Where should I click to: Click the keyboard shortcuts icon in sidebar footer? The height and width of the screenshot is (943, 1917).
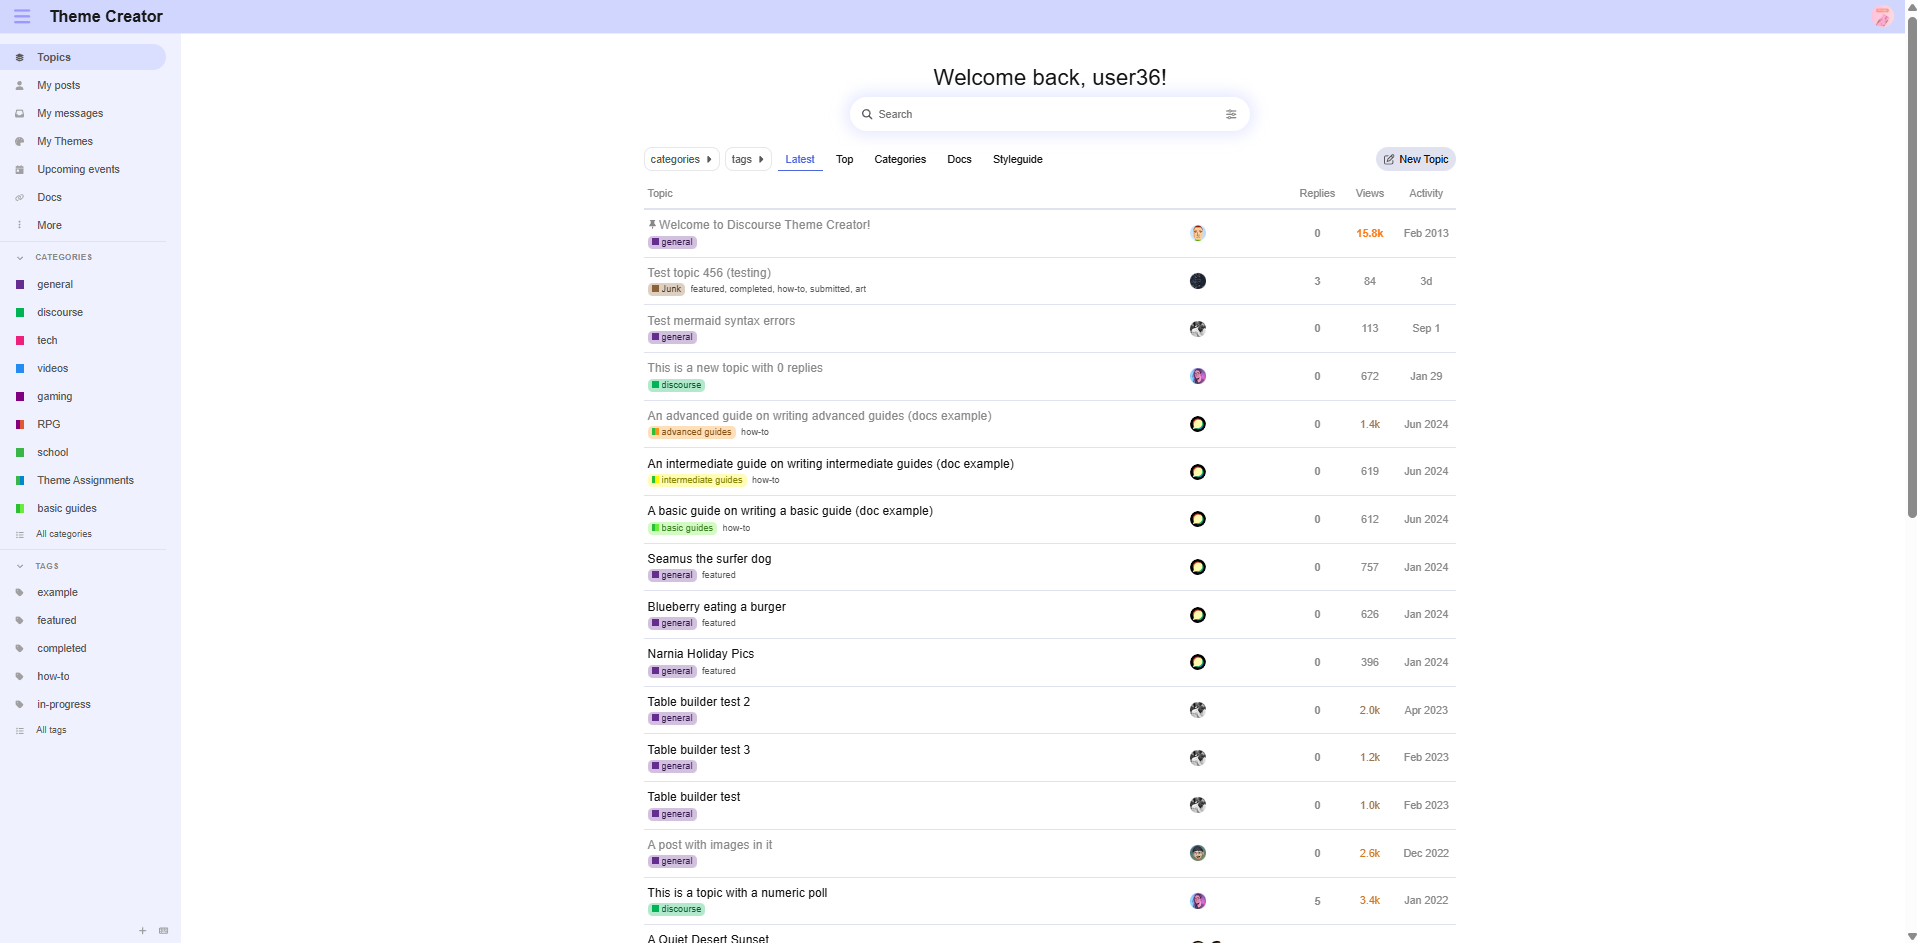[x=164, y=931]
